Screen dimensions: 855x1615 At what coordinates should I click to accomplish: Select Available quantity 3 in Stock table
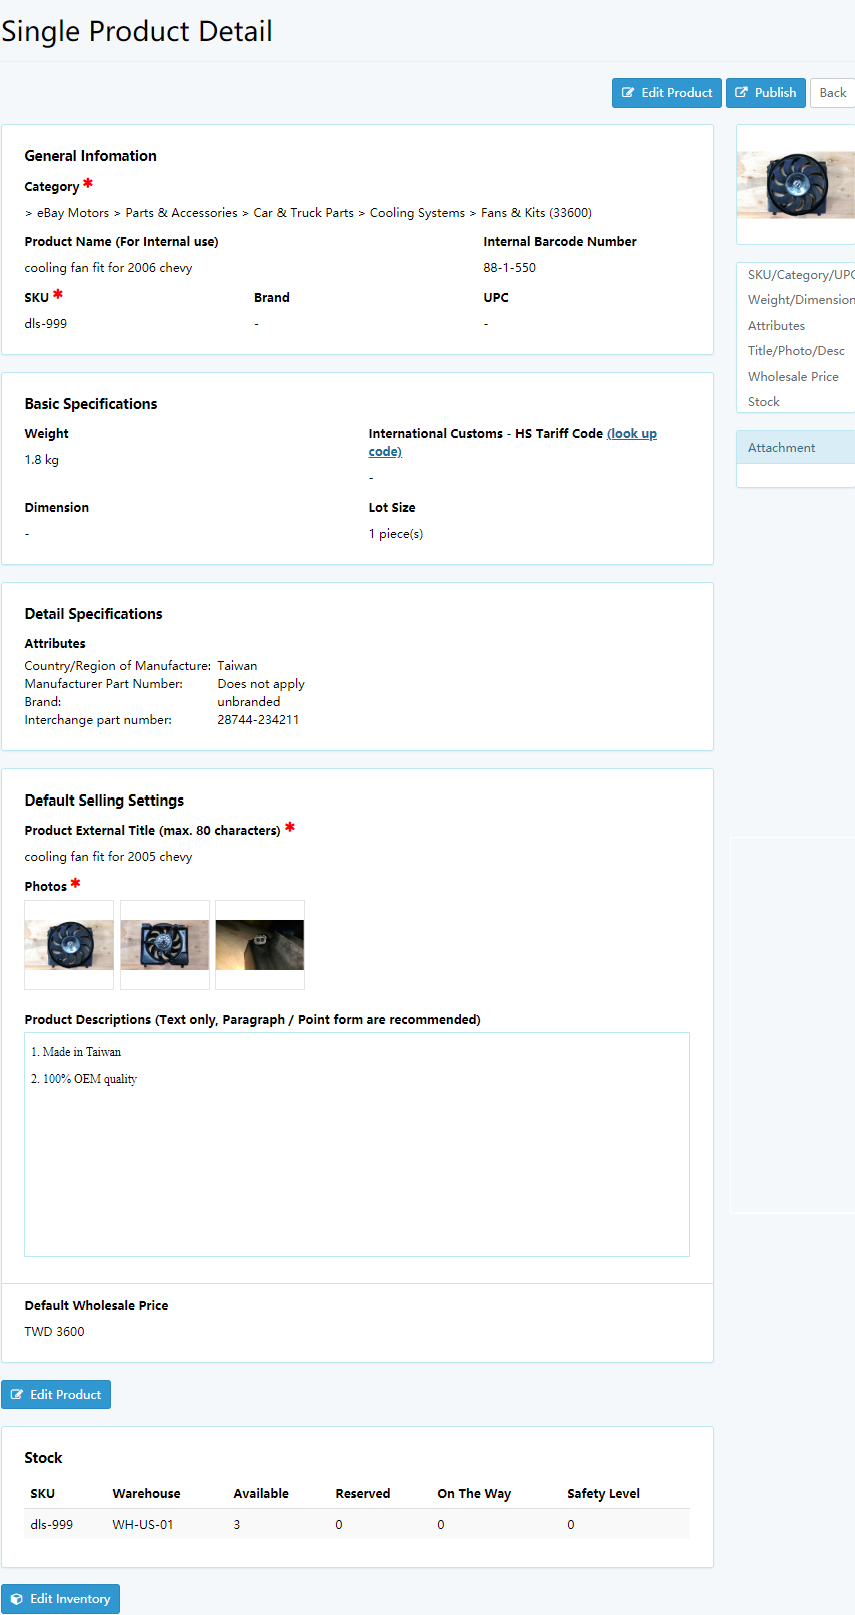pos(237,1524)
